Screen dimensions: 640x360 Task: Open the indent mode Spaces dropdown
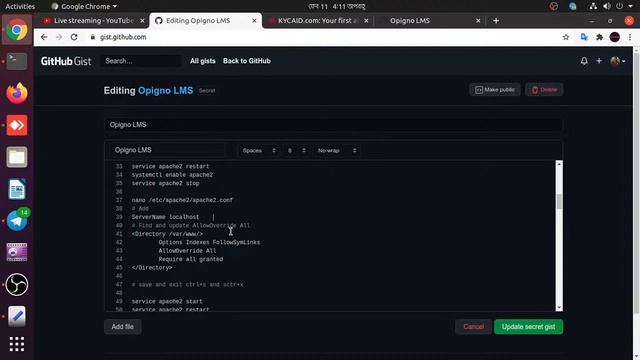[x=258, y=151]
